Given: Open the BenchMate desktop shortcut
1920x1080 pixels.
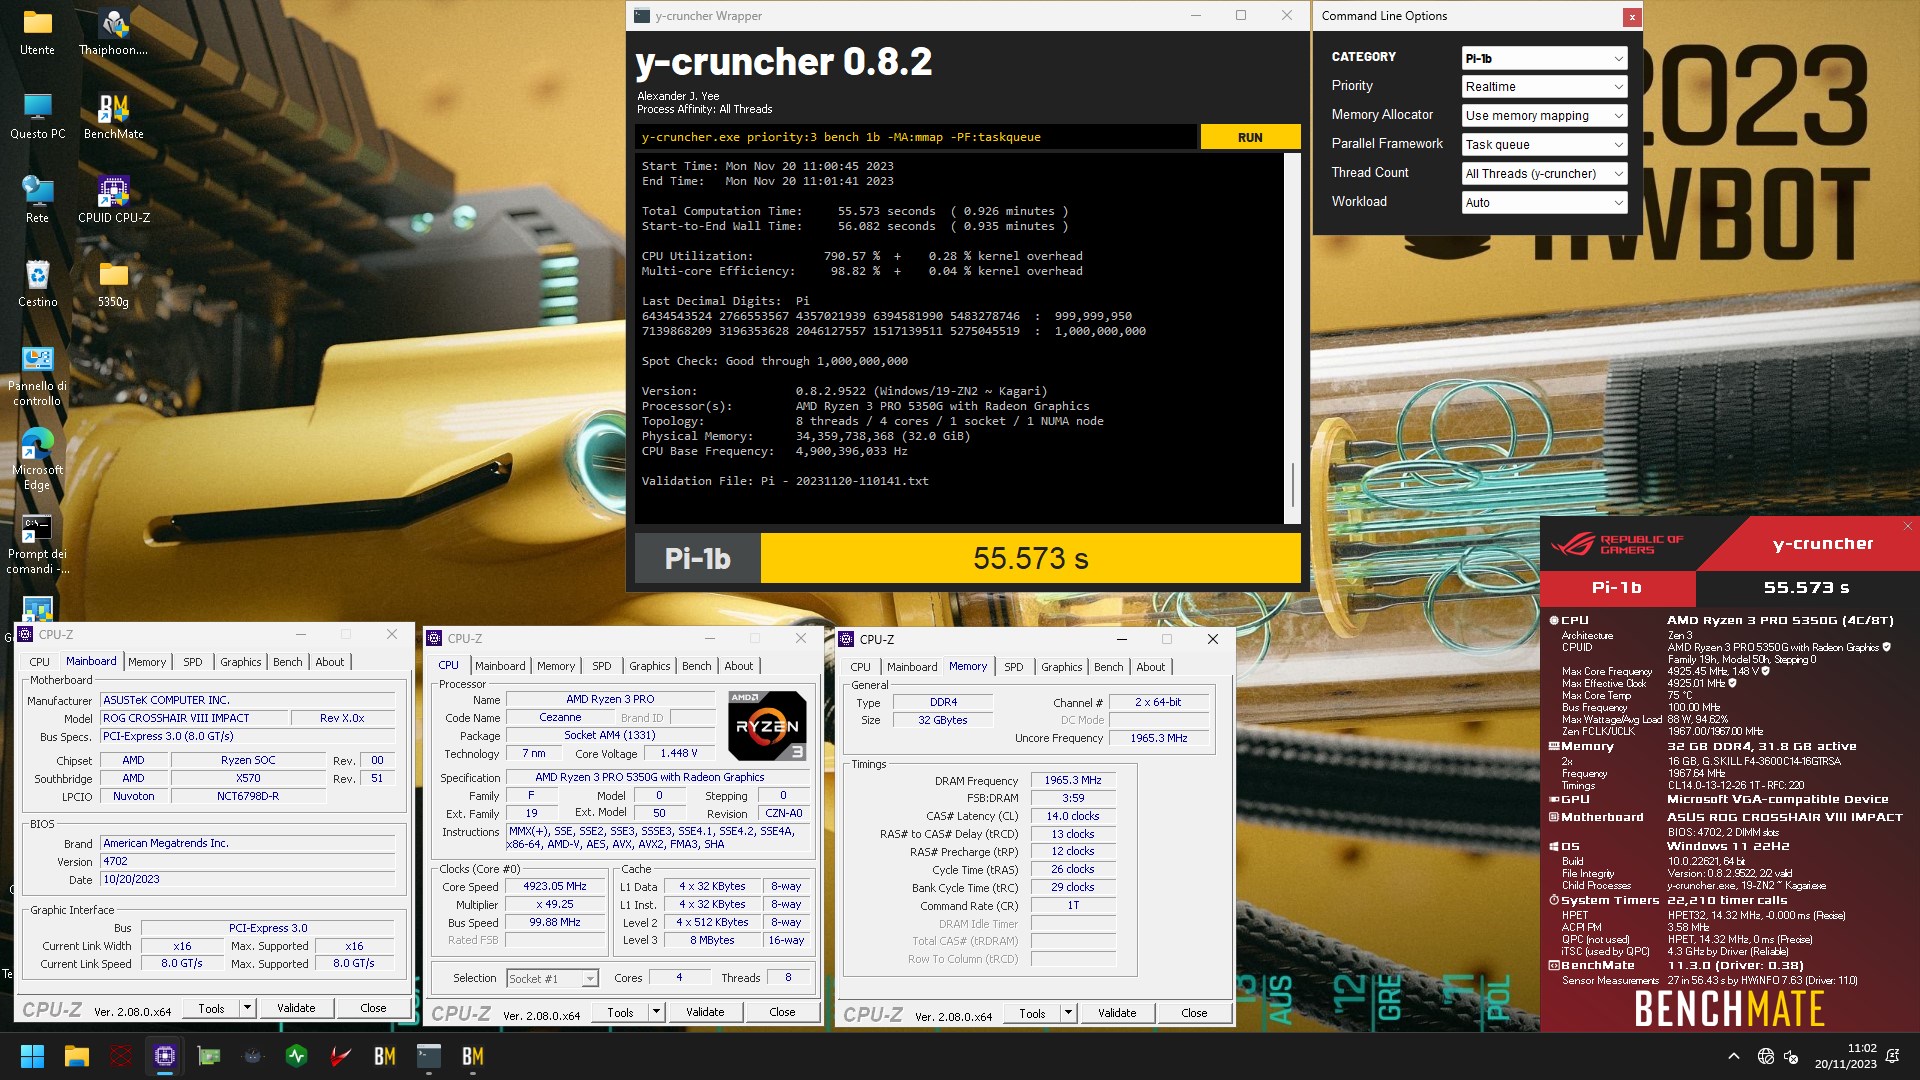Looking at the screenshot, I should (x=113, y=116).
